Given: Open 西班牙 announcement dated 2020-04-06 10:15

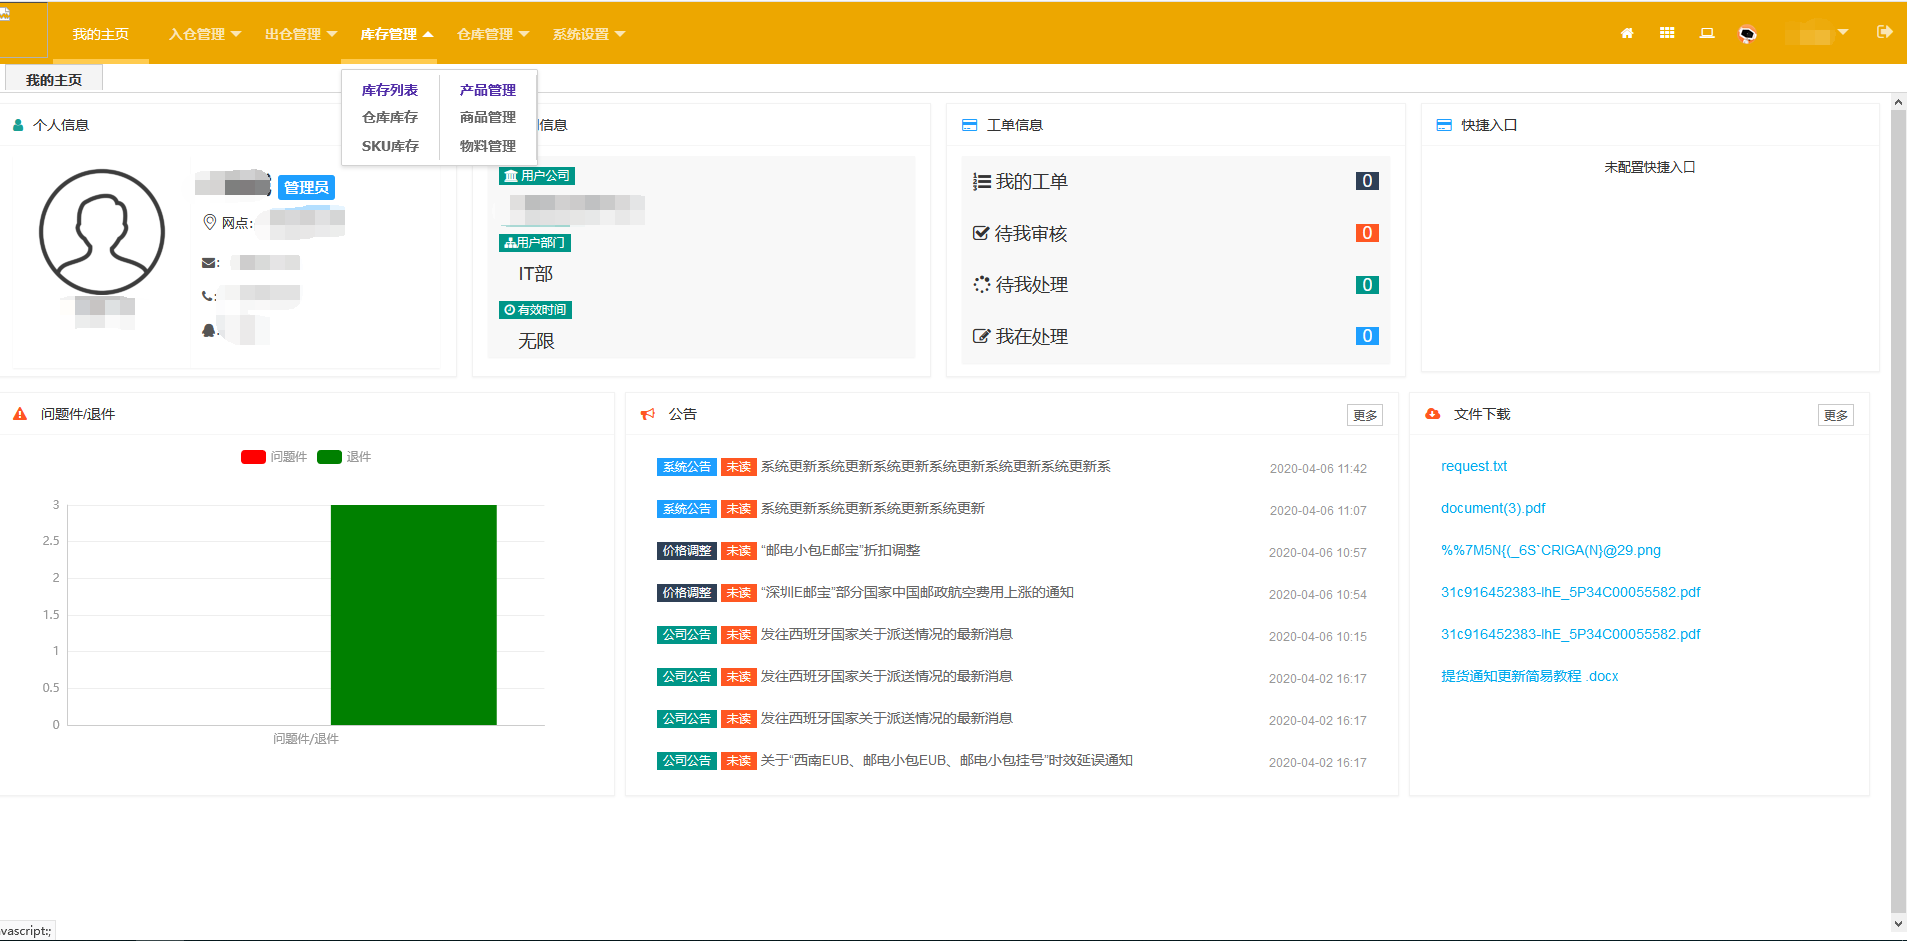Looking at the screenshot, I should tap(887, 634).
